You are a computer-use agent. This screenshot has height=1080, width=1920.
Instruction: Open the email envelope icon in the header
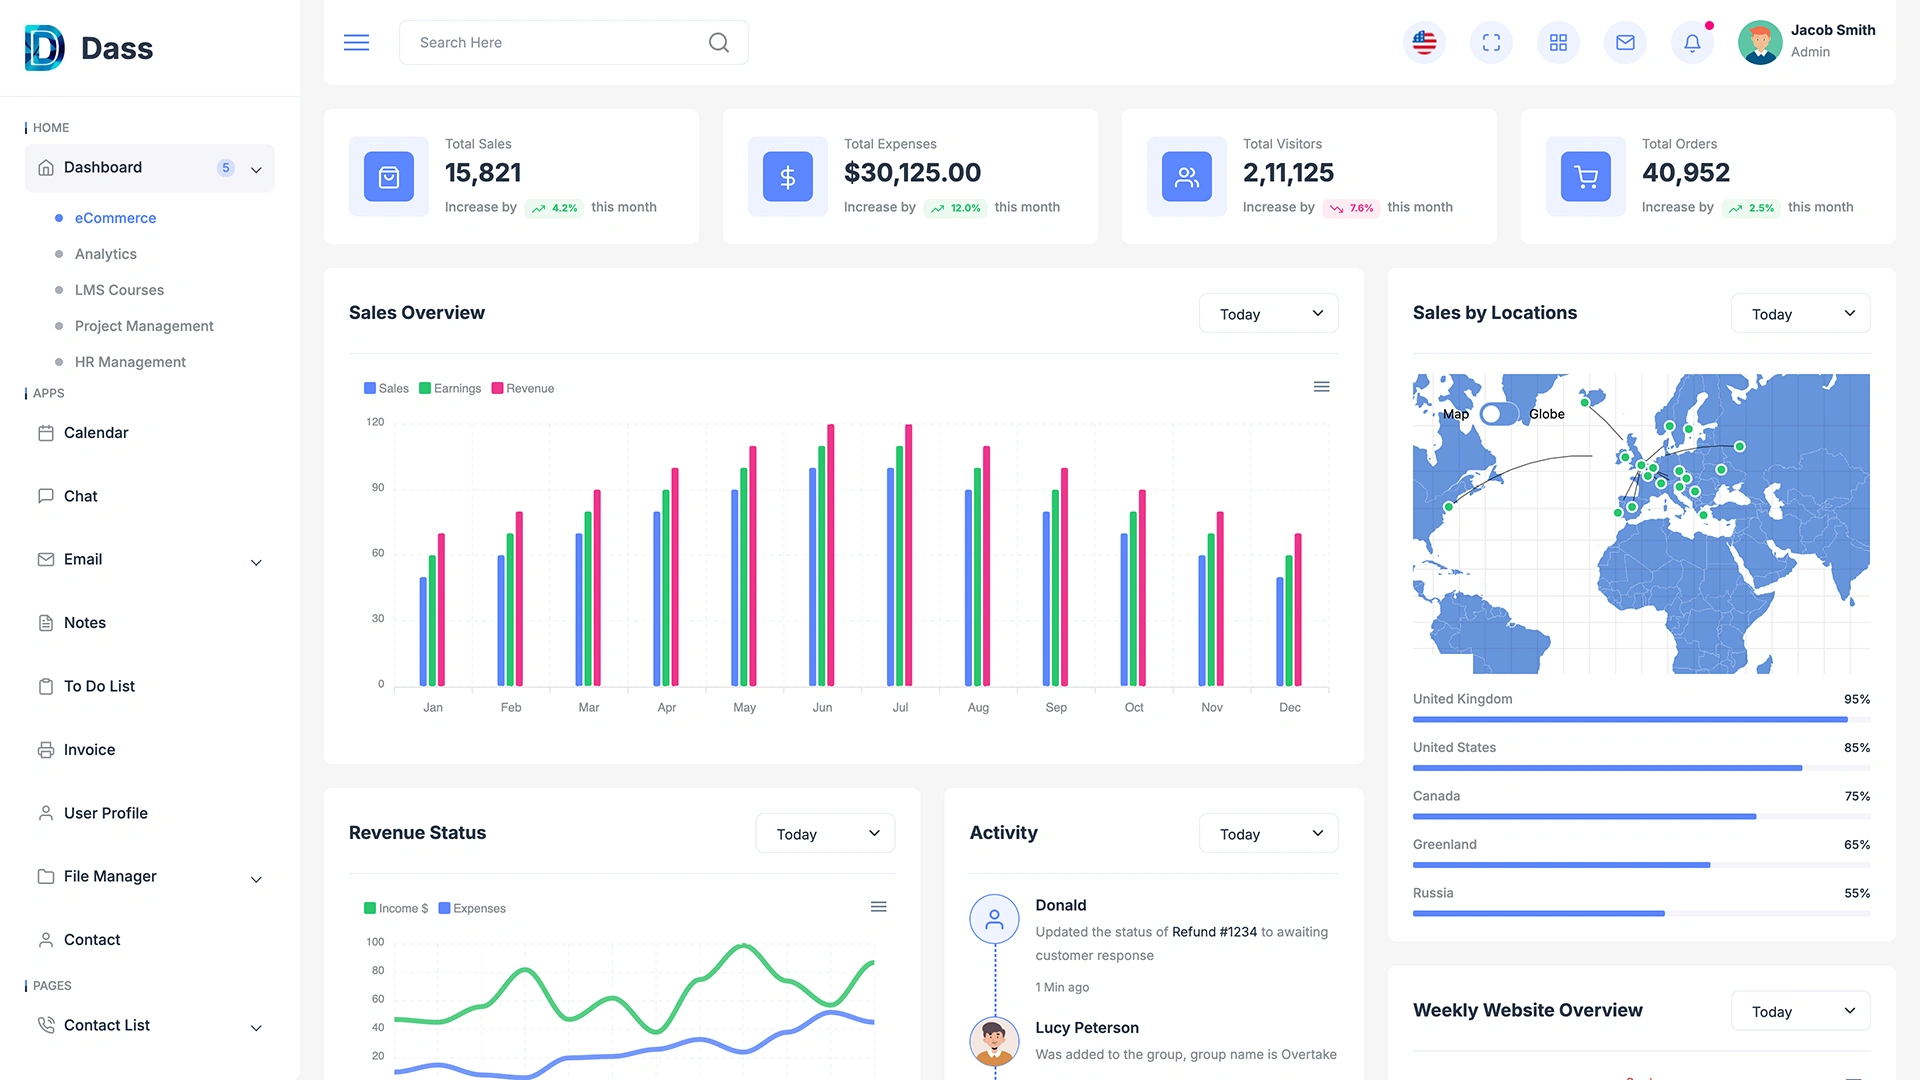[1625, 42]
